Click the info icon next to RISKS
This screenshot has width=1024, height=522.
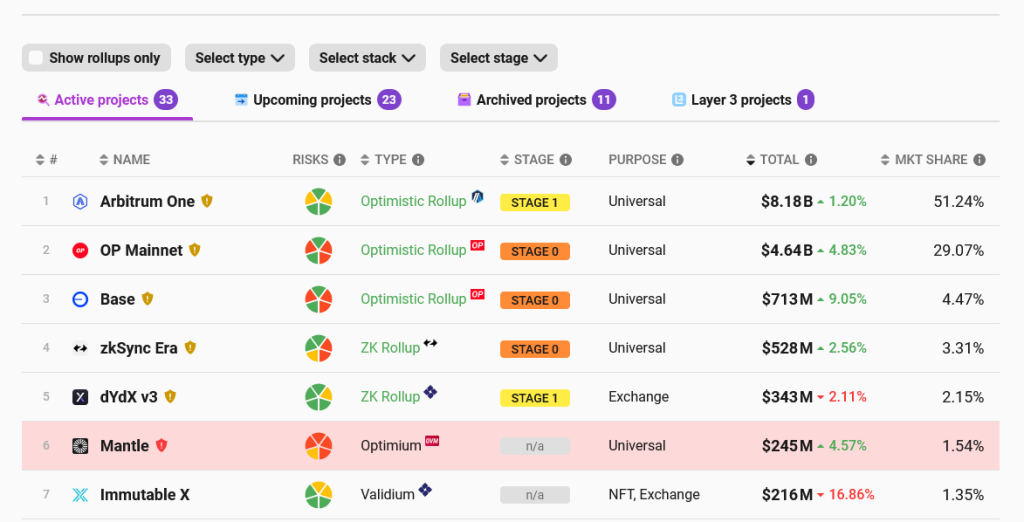point(340,160)
